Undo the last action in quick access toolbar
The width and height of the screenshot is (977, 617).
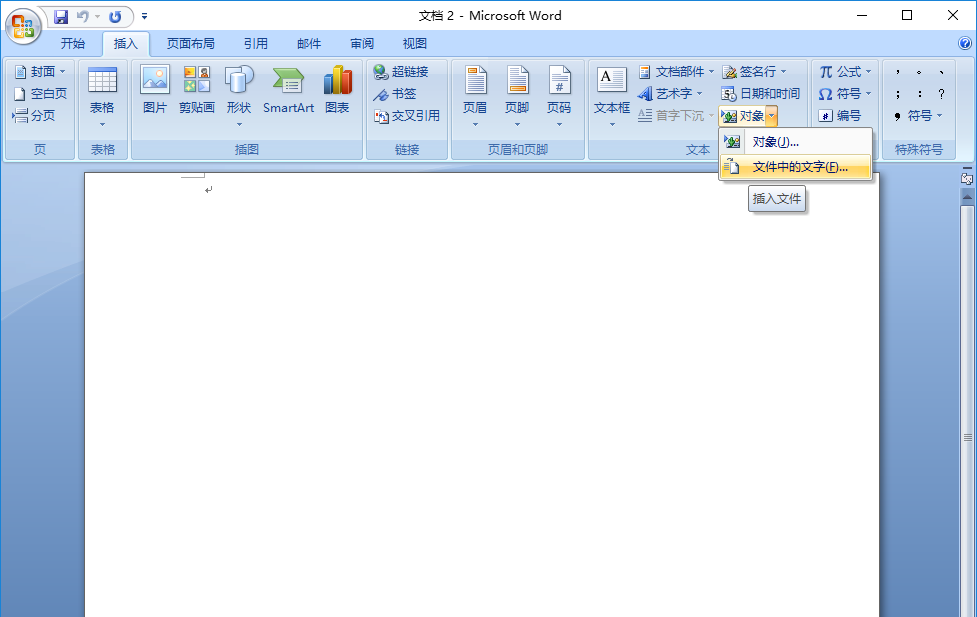83,17
